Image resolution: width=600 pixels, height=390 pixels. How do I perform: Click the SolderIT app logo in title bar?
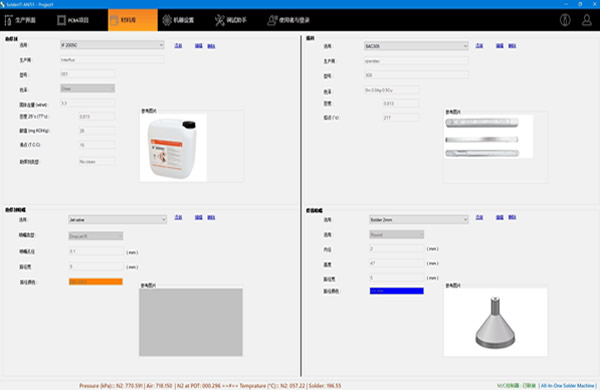(x=3, y=4)
